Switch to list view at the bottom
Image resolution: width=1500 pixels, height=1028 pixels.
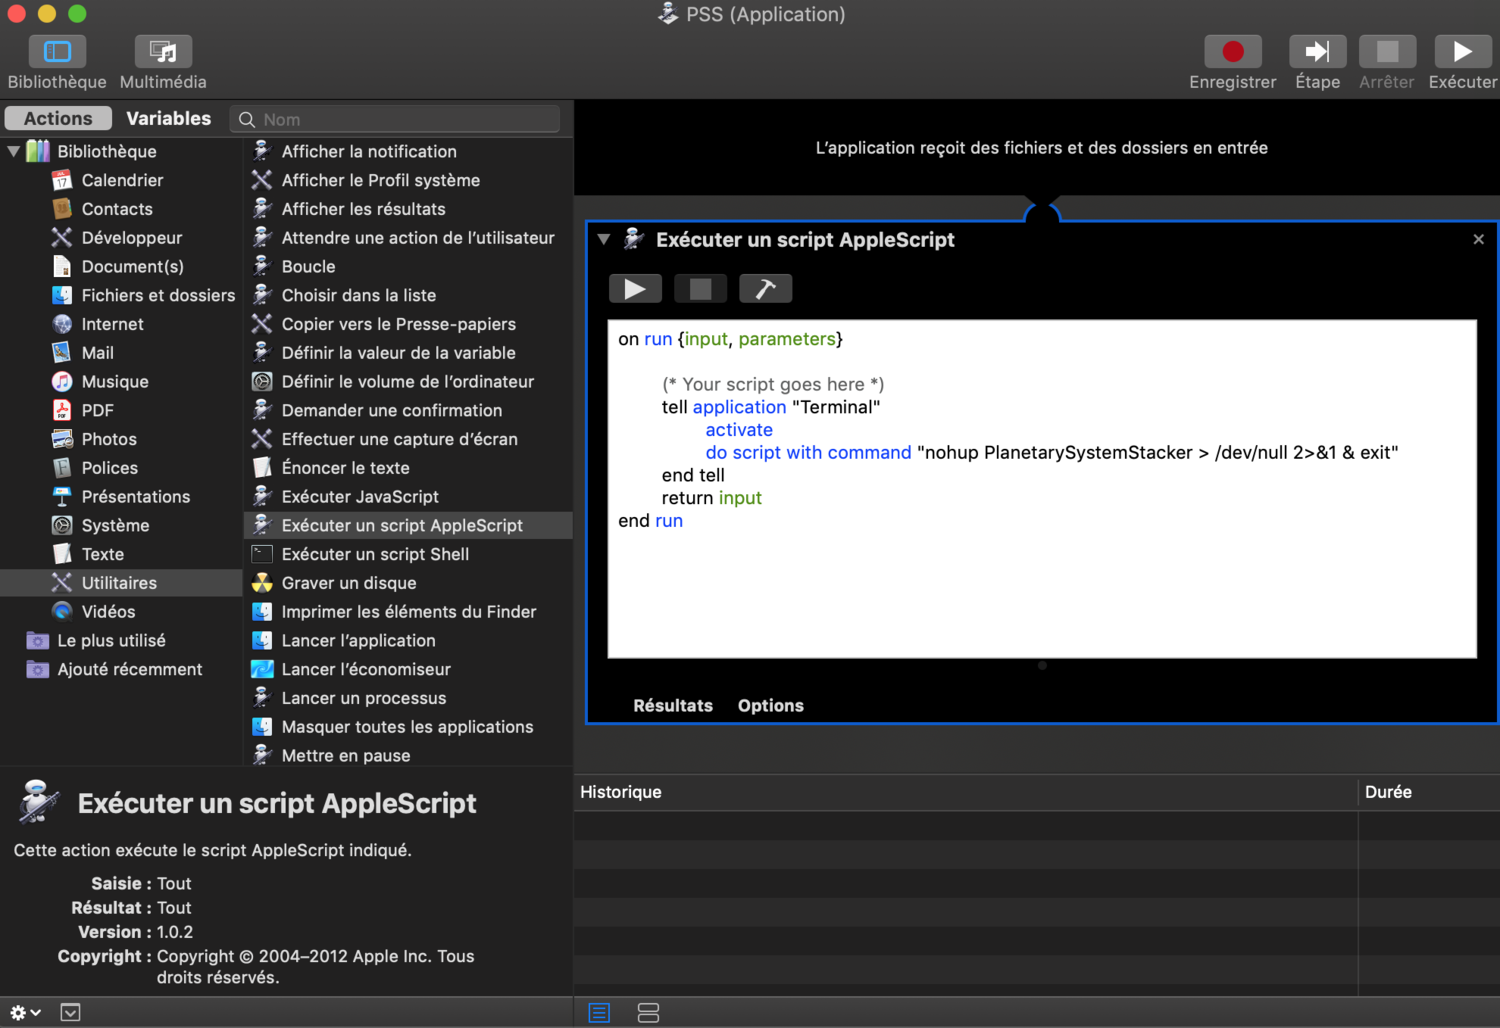pos(599,1012)
